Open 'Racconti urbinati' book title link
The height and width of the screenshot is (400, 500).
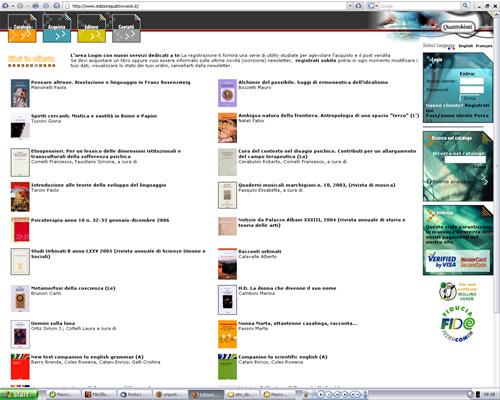pos(260,251)
